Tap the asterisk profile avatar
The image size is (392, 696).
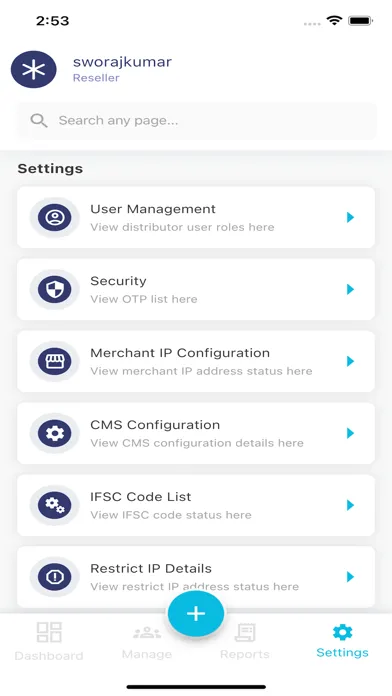click(34, 70)
